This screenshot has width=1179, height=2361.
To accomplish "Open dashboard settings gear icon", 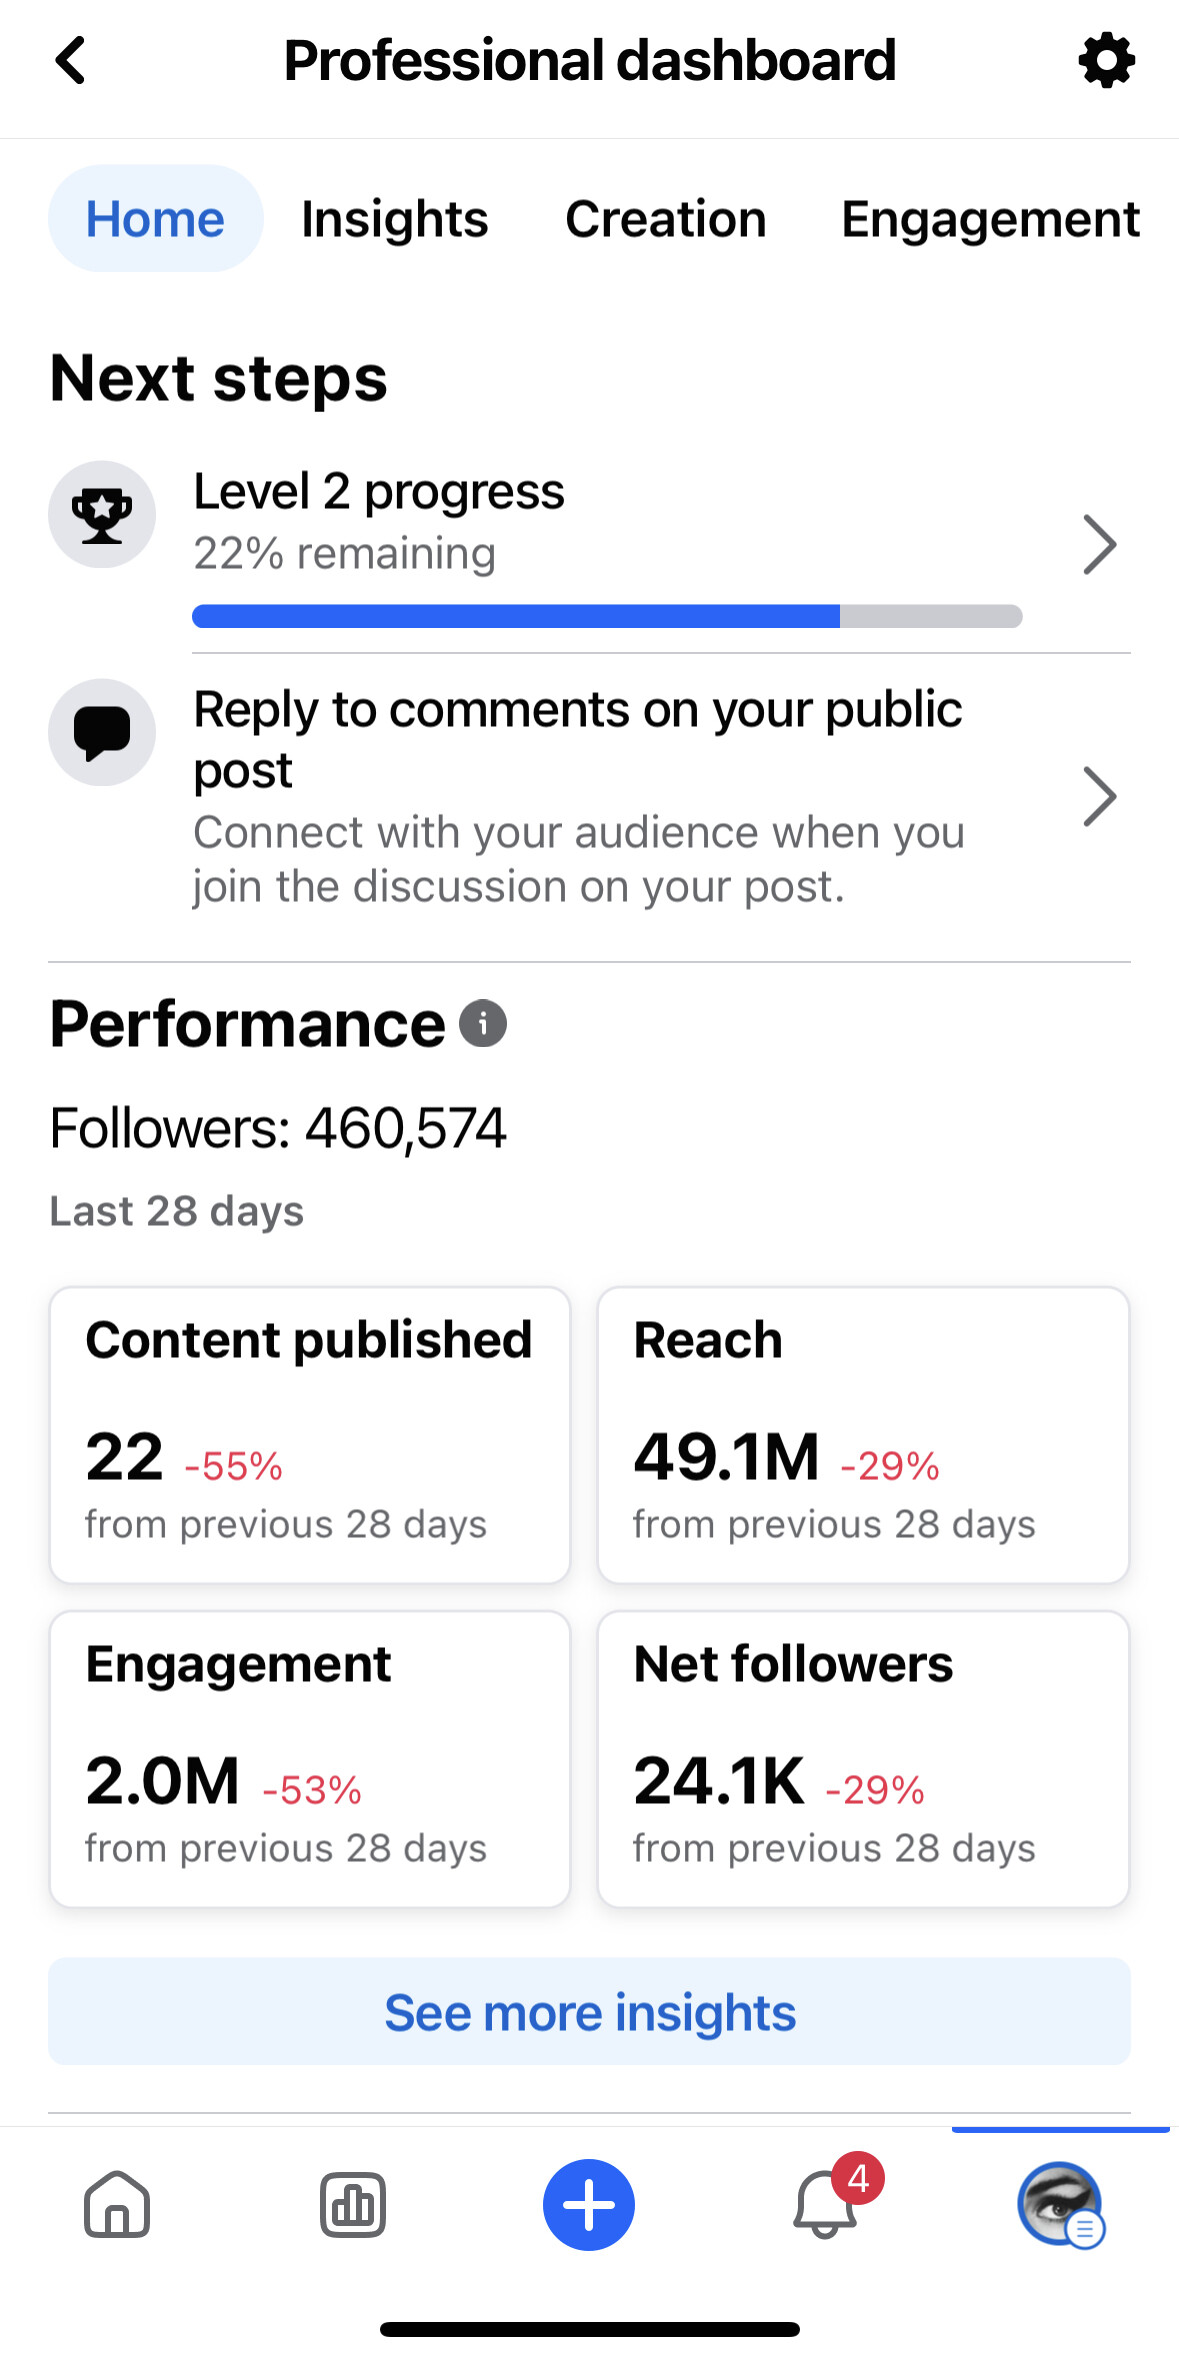I will [1106, 61].
